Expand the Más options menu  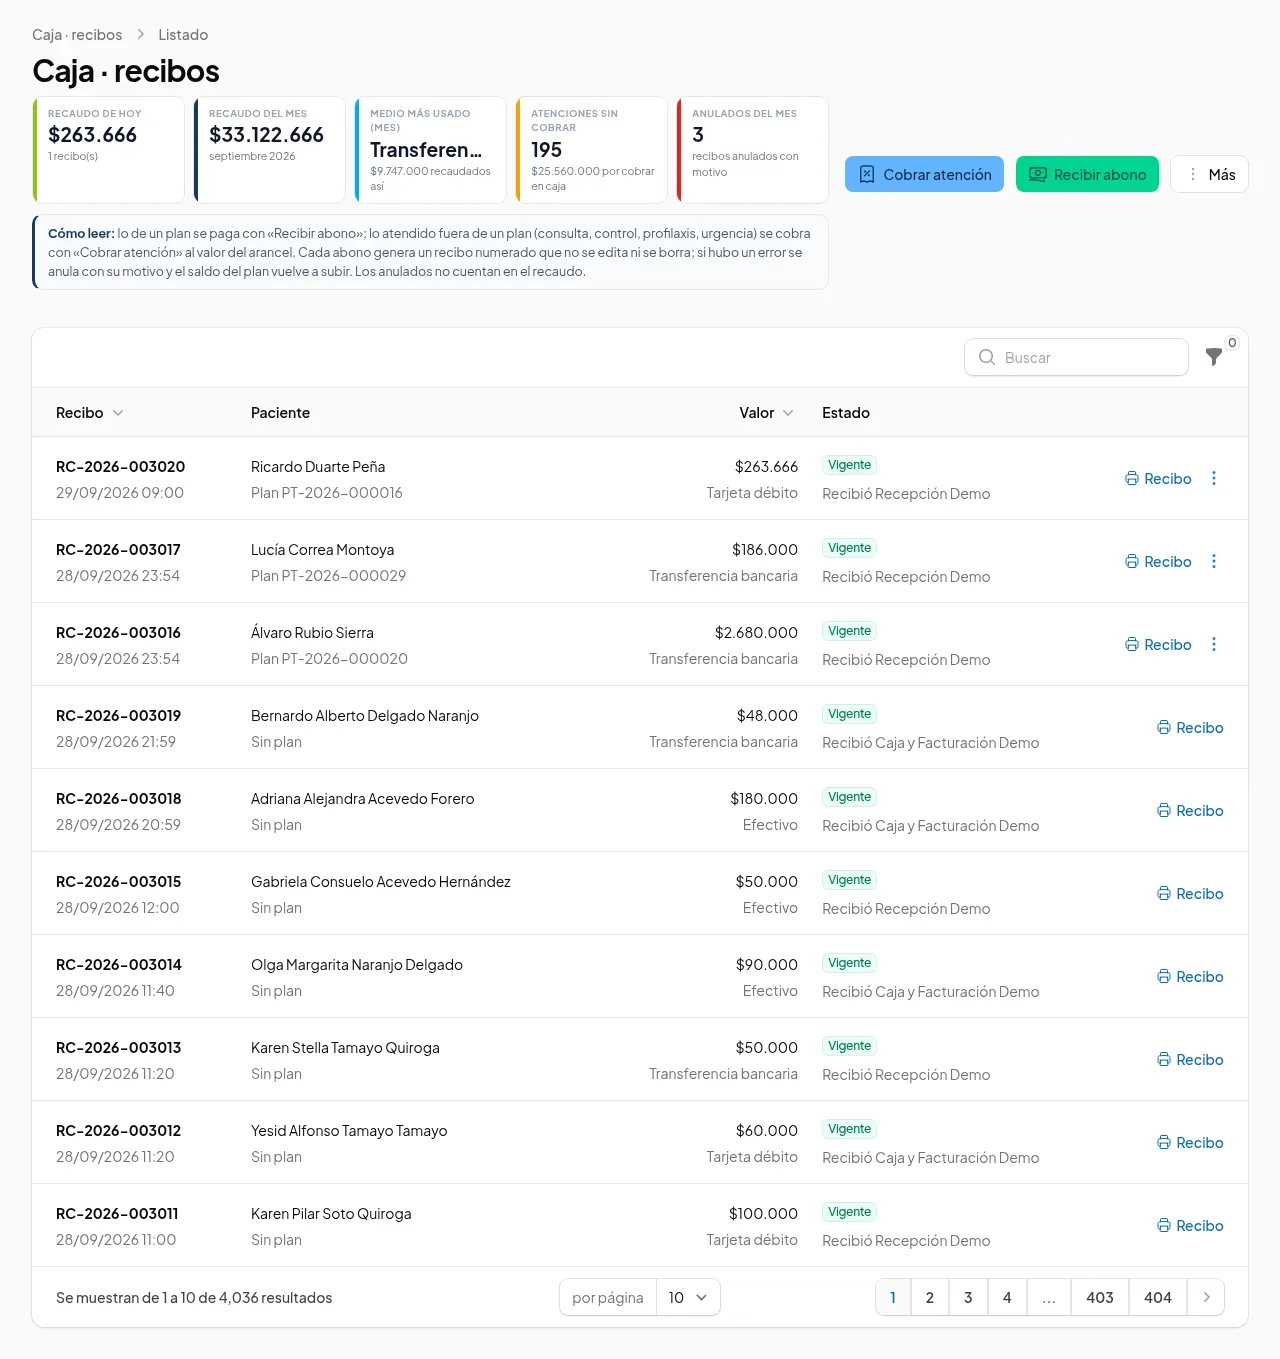tap(1209, 174)
